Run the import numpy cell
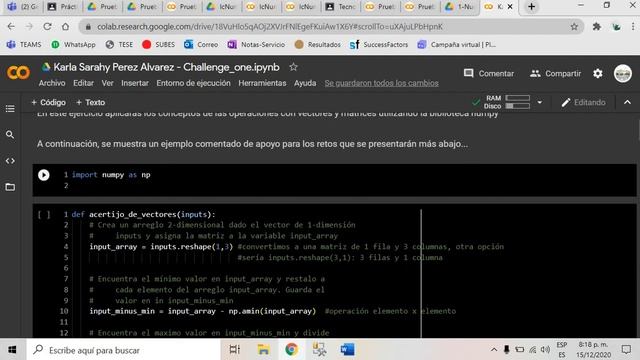The image size is (640, 360). [44, 175]
